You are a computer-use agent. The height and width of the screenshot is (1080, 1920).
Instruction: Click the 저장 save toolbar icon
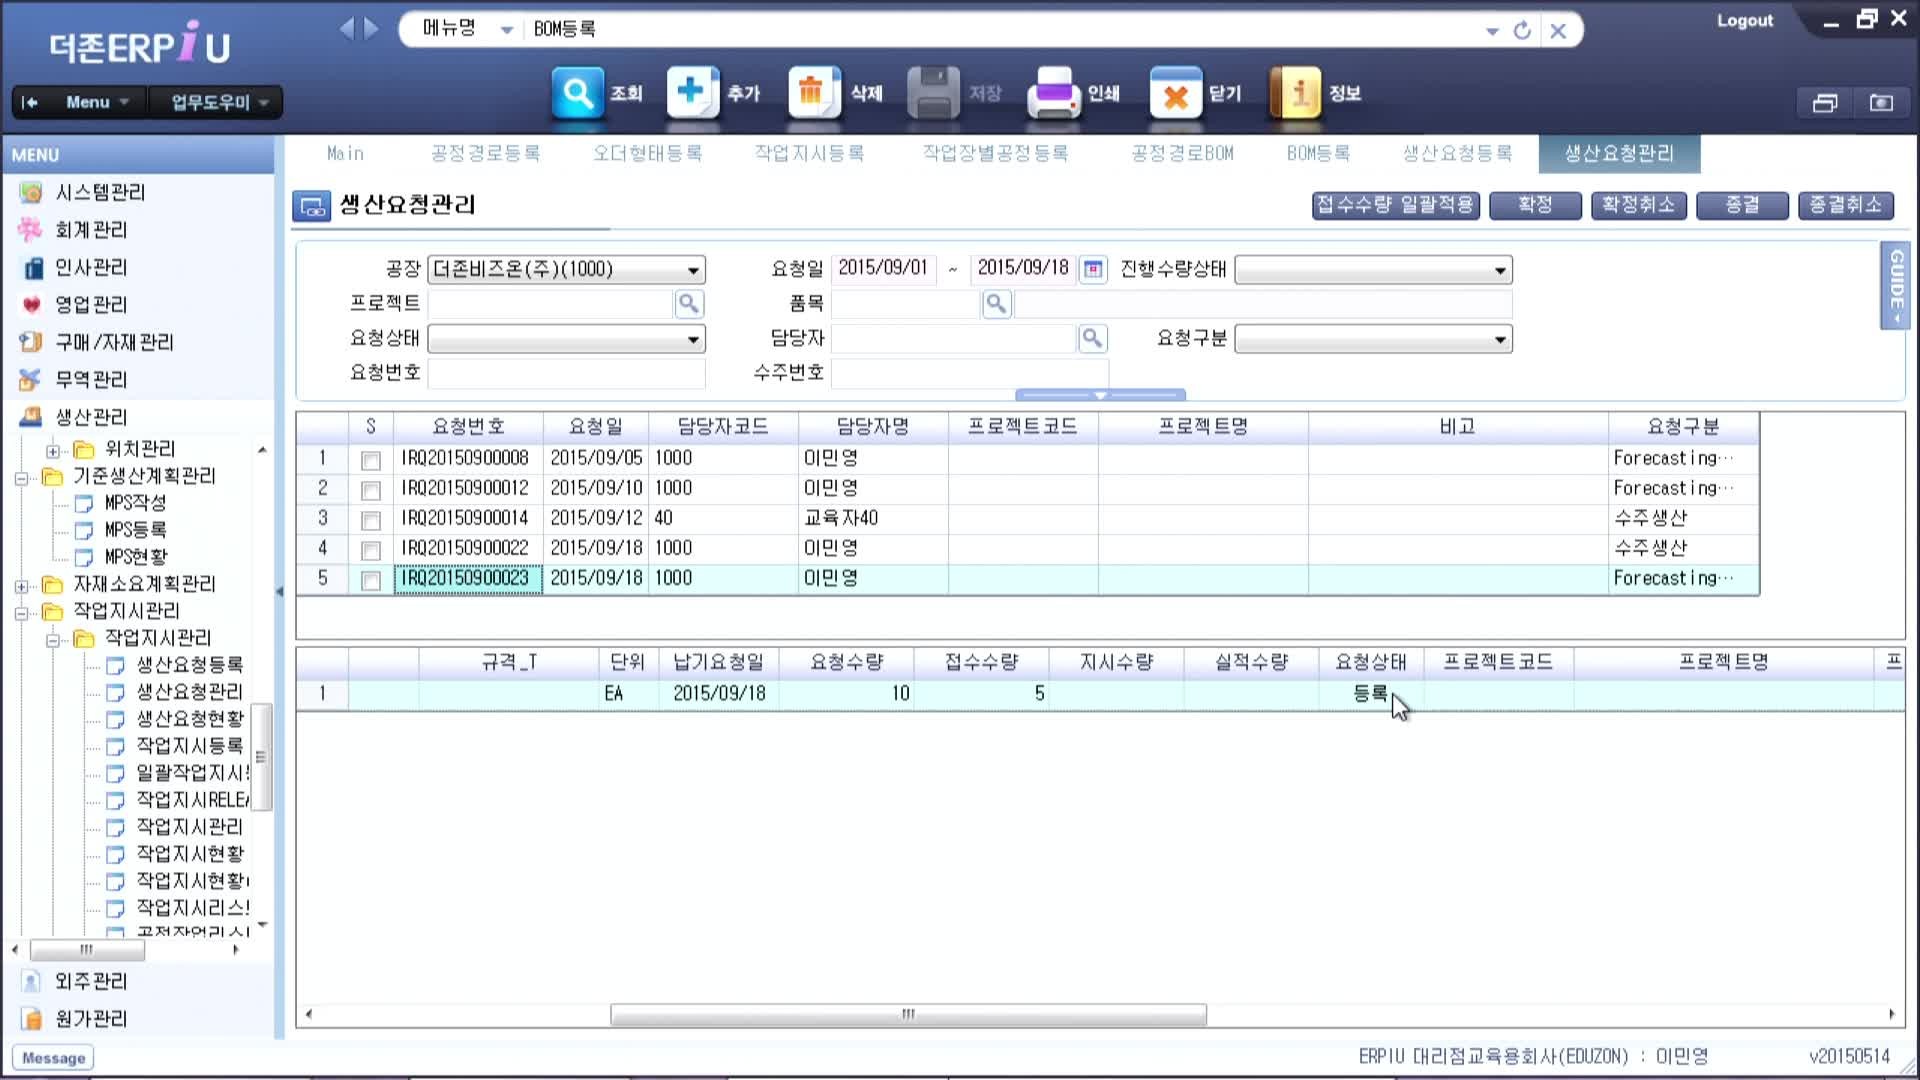[x=933, y=94]
